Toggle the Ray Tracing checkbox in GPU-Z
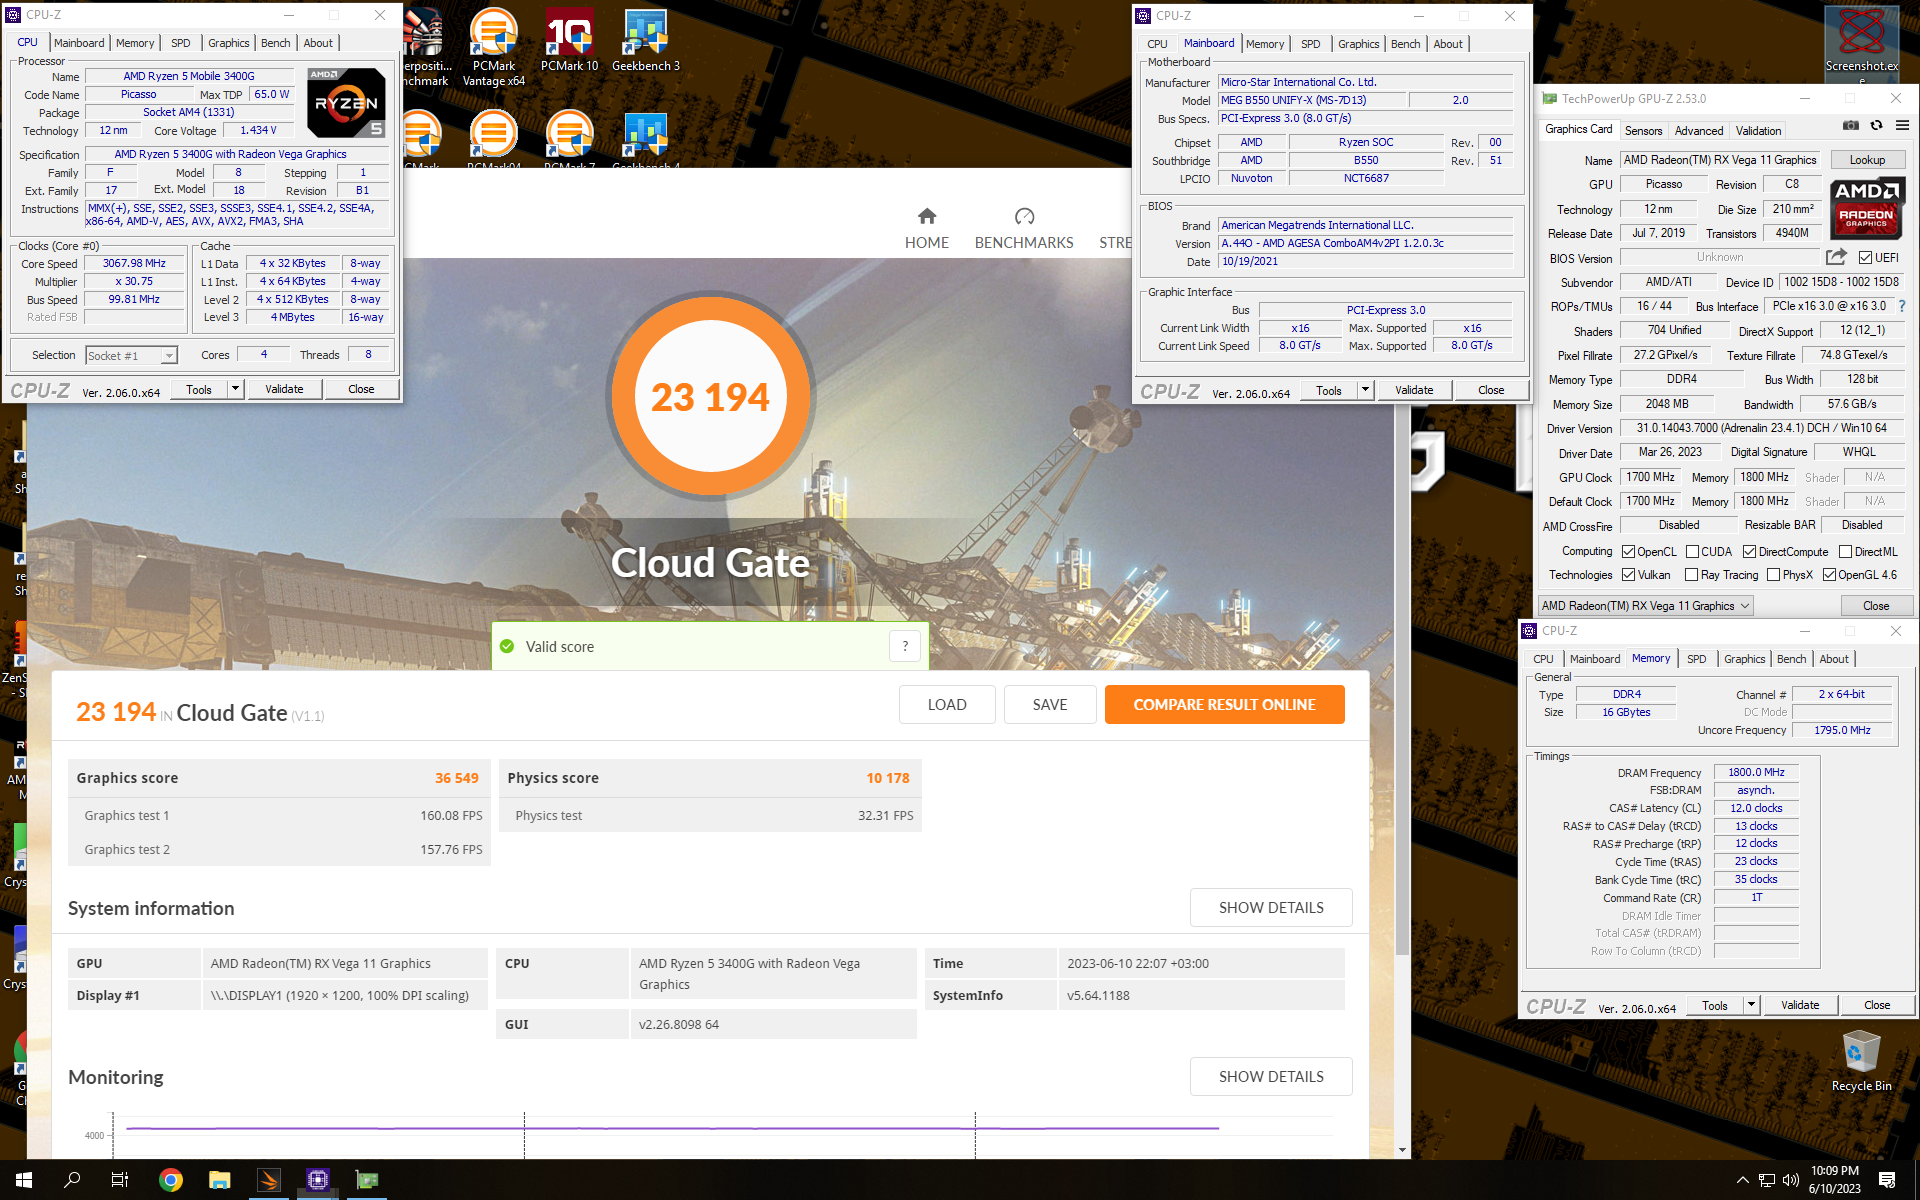 pos(1691,575)
